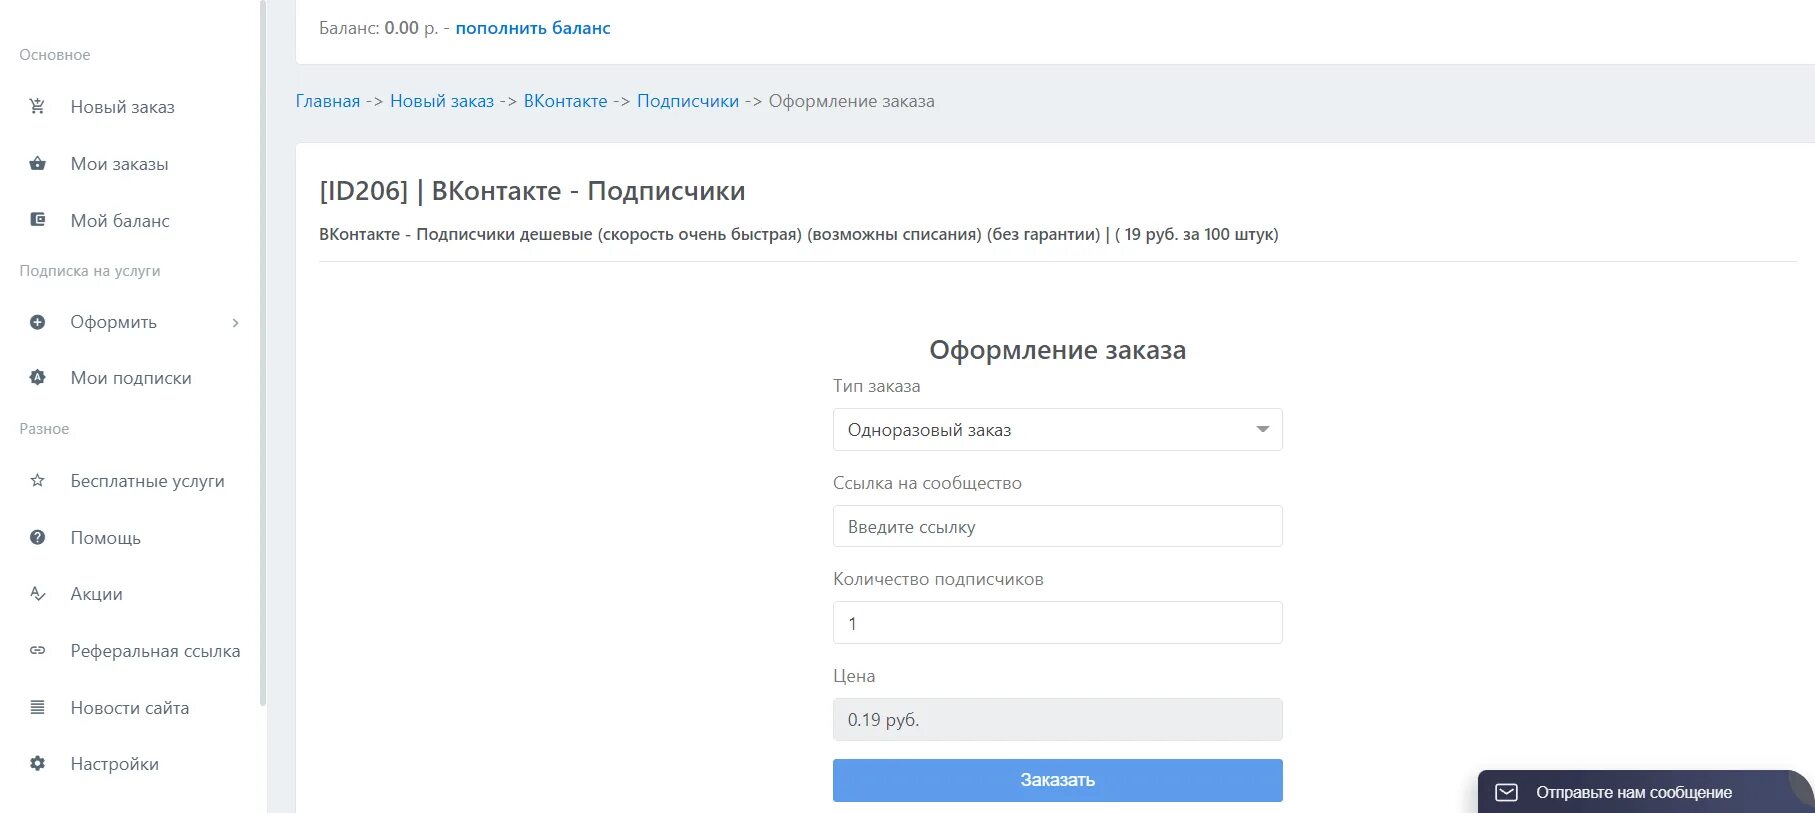Select Бесплатные услуги menu item
This screenshot has width=1815, height=813.
147,481
